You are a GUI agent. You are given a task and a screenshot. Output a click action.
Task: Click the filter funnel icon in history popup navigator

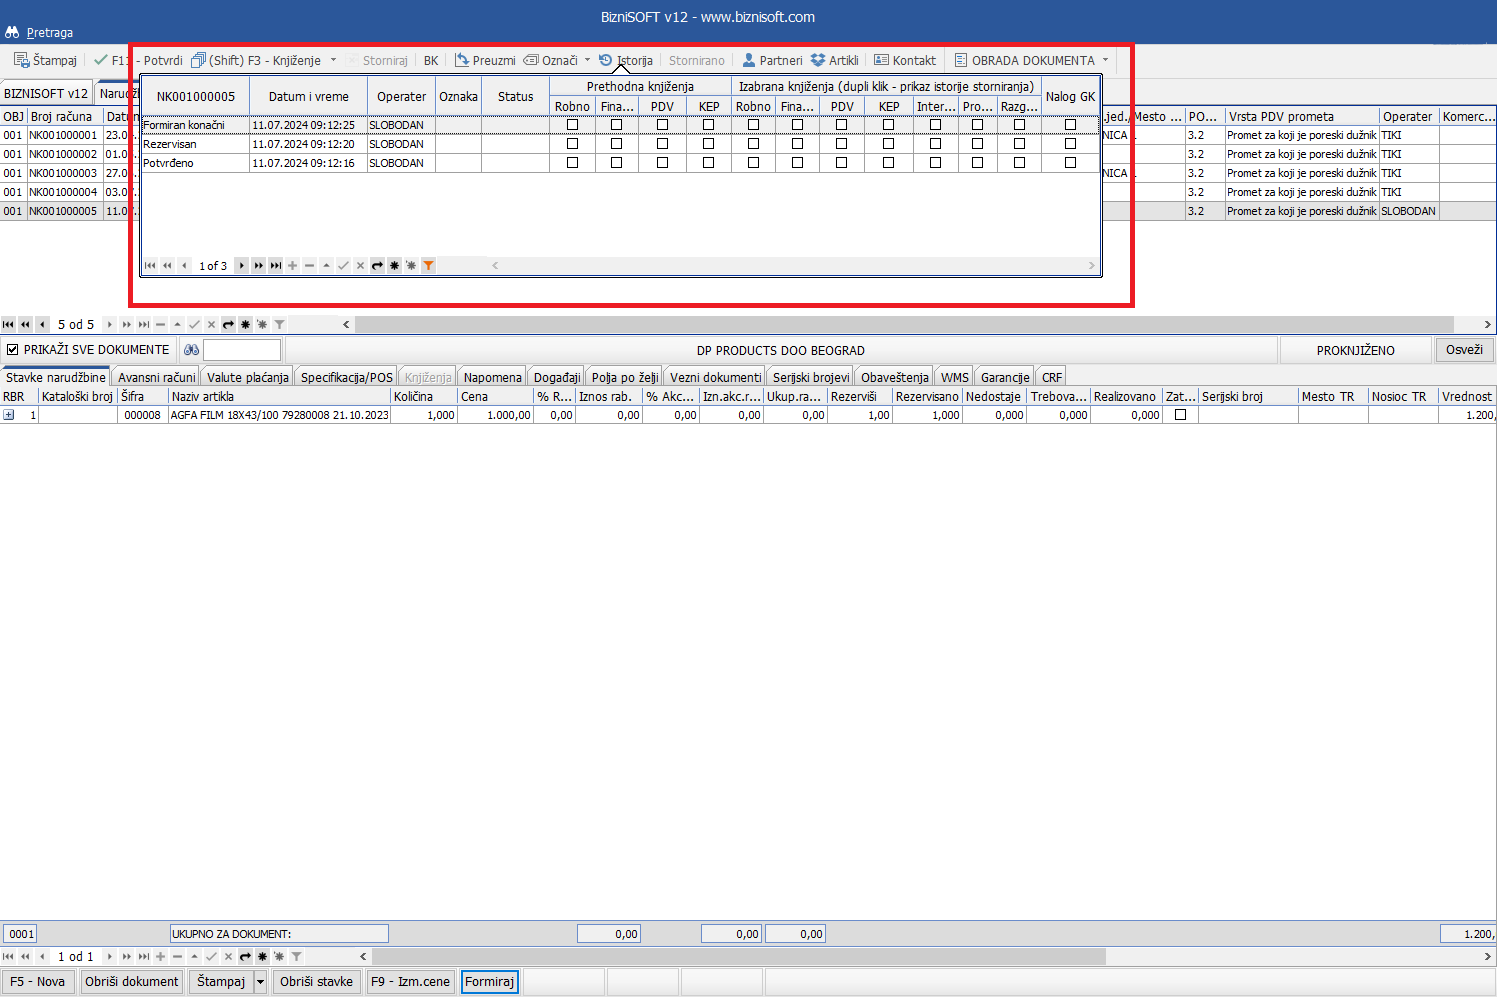428,266
